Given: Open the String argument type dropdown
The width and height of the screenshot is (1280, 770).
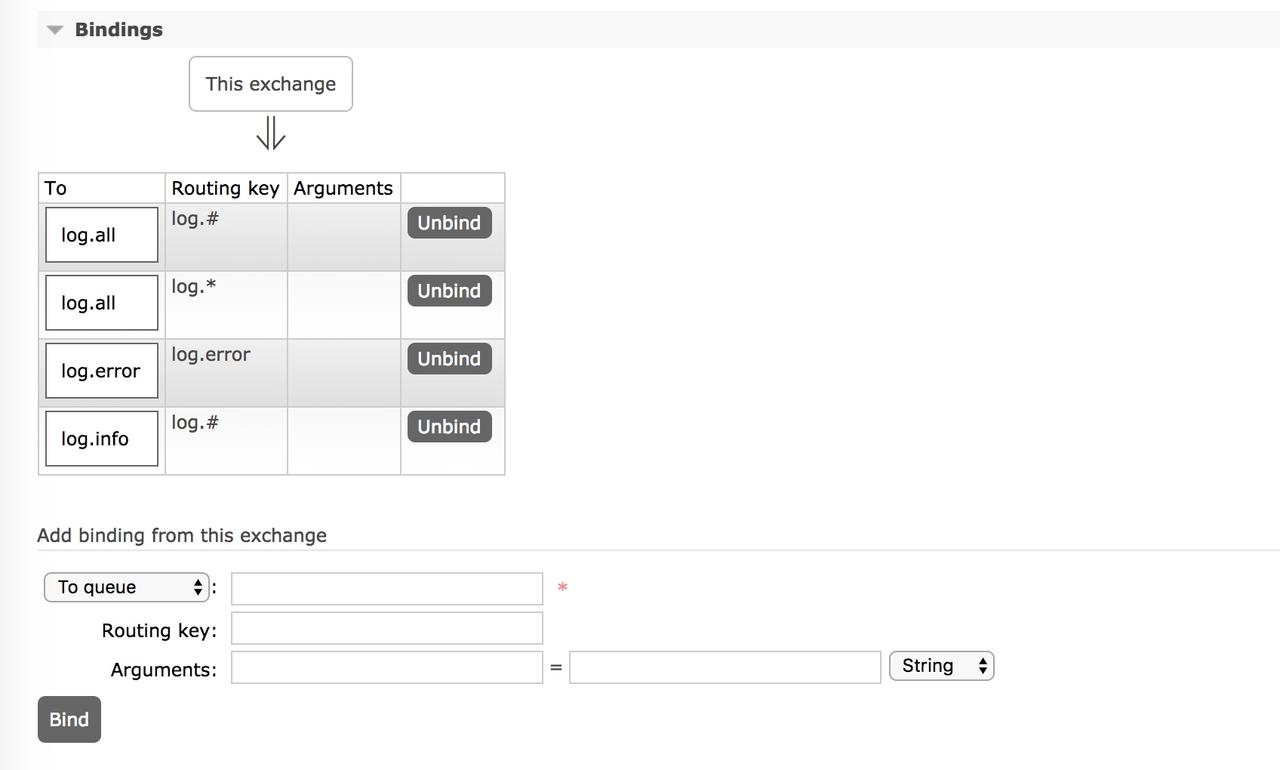Looking at the screenshot, I should pos(941,666).
